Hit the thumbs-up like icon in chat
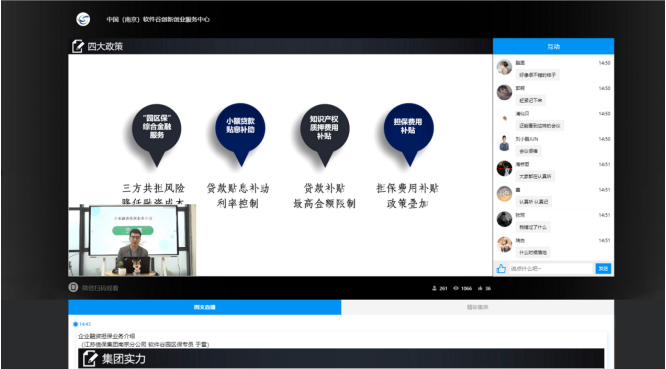The image size is (666, 369). pyautogui.click(x=501, y=269)
